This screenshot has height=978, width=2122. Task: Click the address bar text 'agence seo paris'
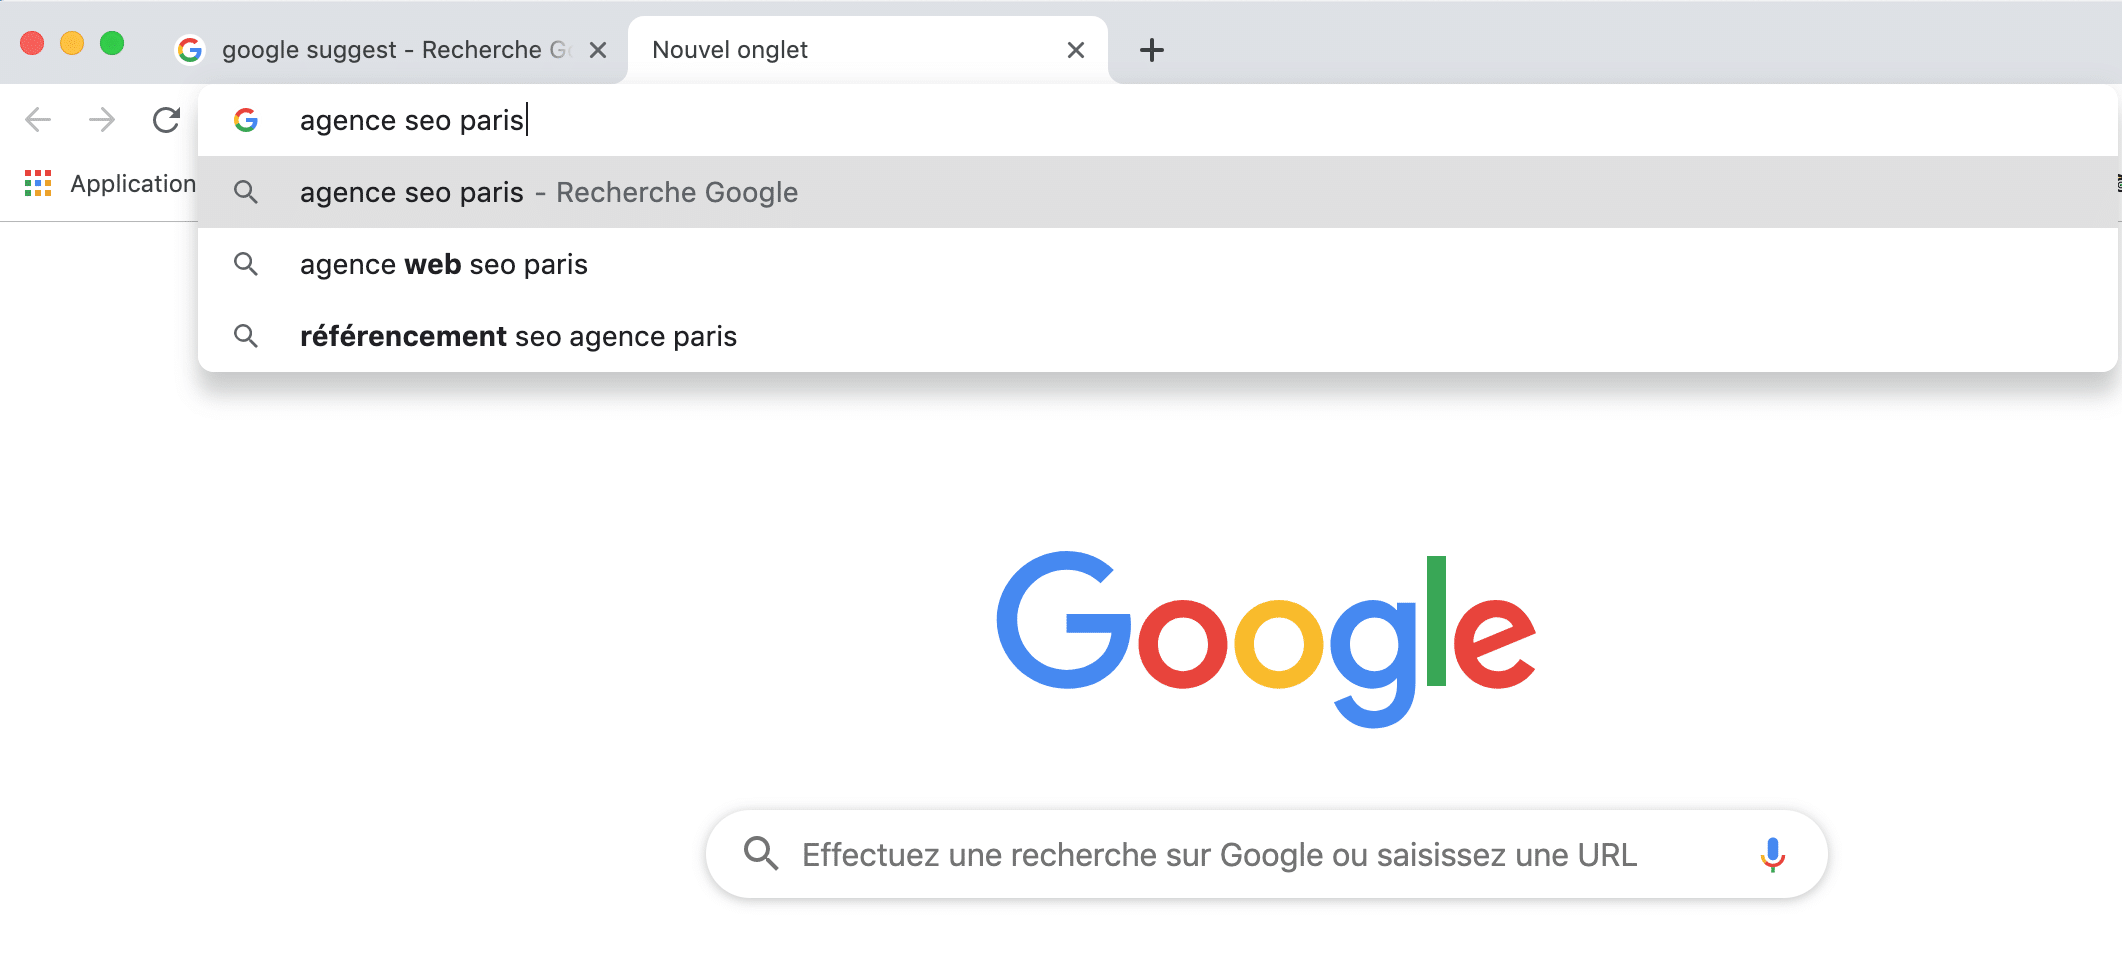click(x=412, y=120)
